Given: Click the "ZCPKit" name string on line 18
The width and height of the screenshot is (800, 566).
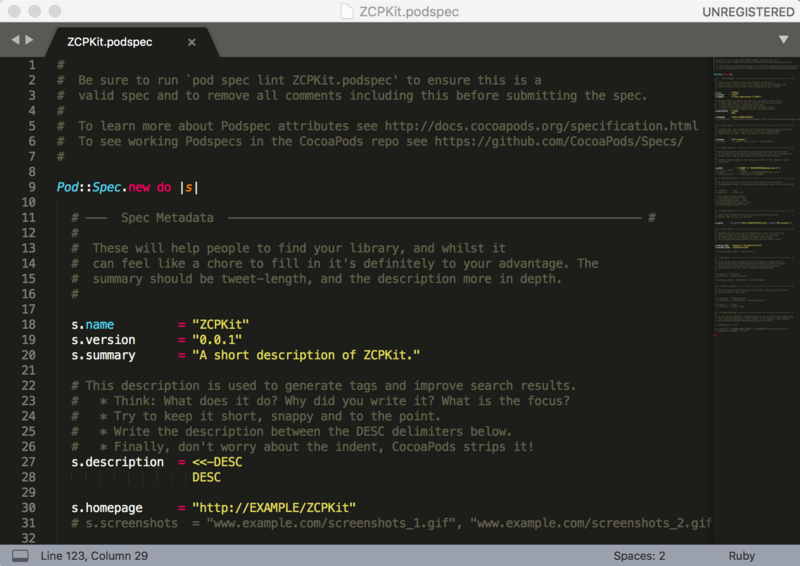Looking at the screenshot, I should [220, 325].
